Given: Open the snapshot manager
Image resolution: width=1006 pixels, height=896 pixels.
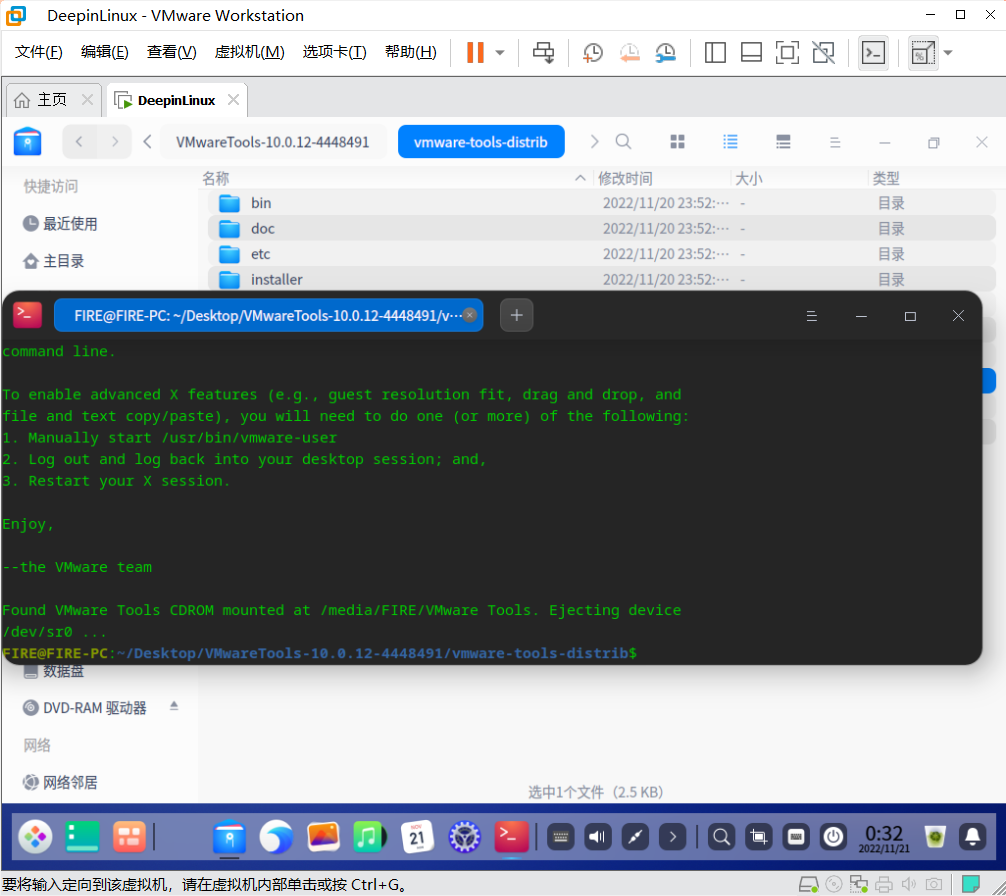Looking at the screenshot, I should (x=666, y=53).
